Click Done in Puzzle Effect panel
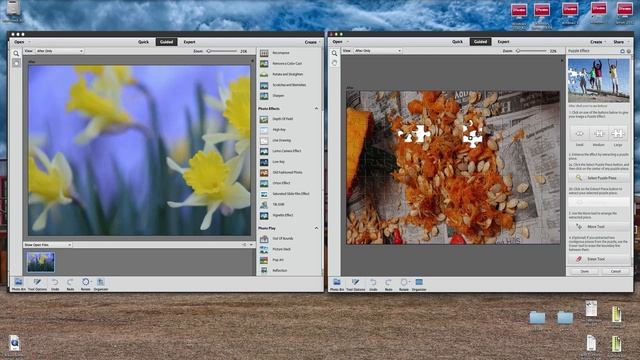640x360 pixels. point(584,271)
